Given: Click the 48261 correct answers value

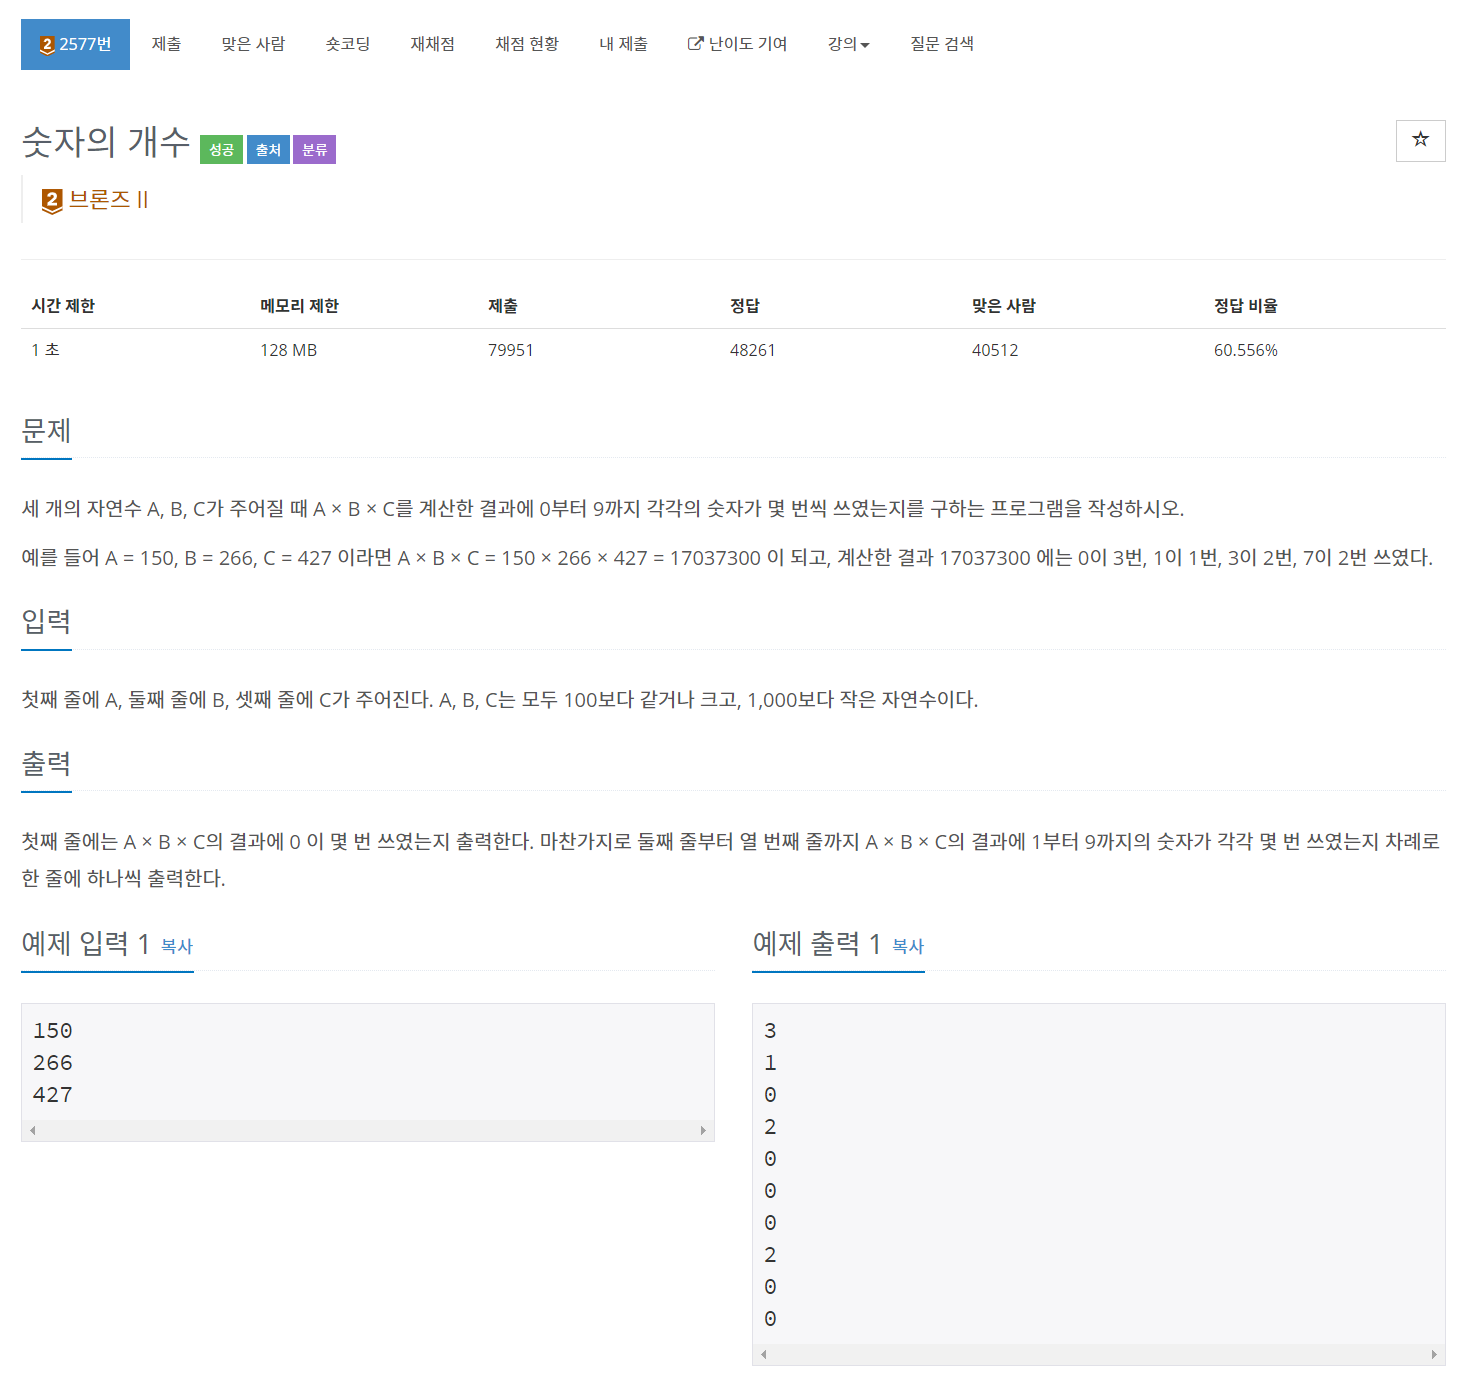Looking at the screenshot, I should (753, 350).
